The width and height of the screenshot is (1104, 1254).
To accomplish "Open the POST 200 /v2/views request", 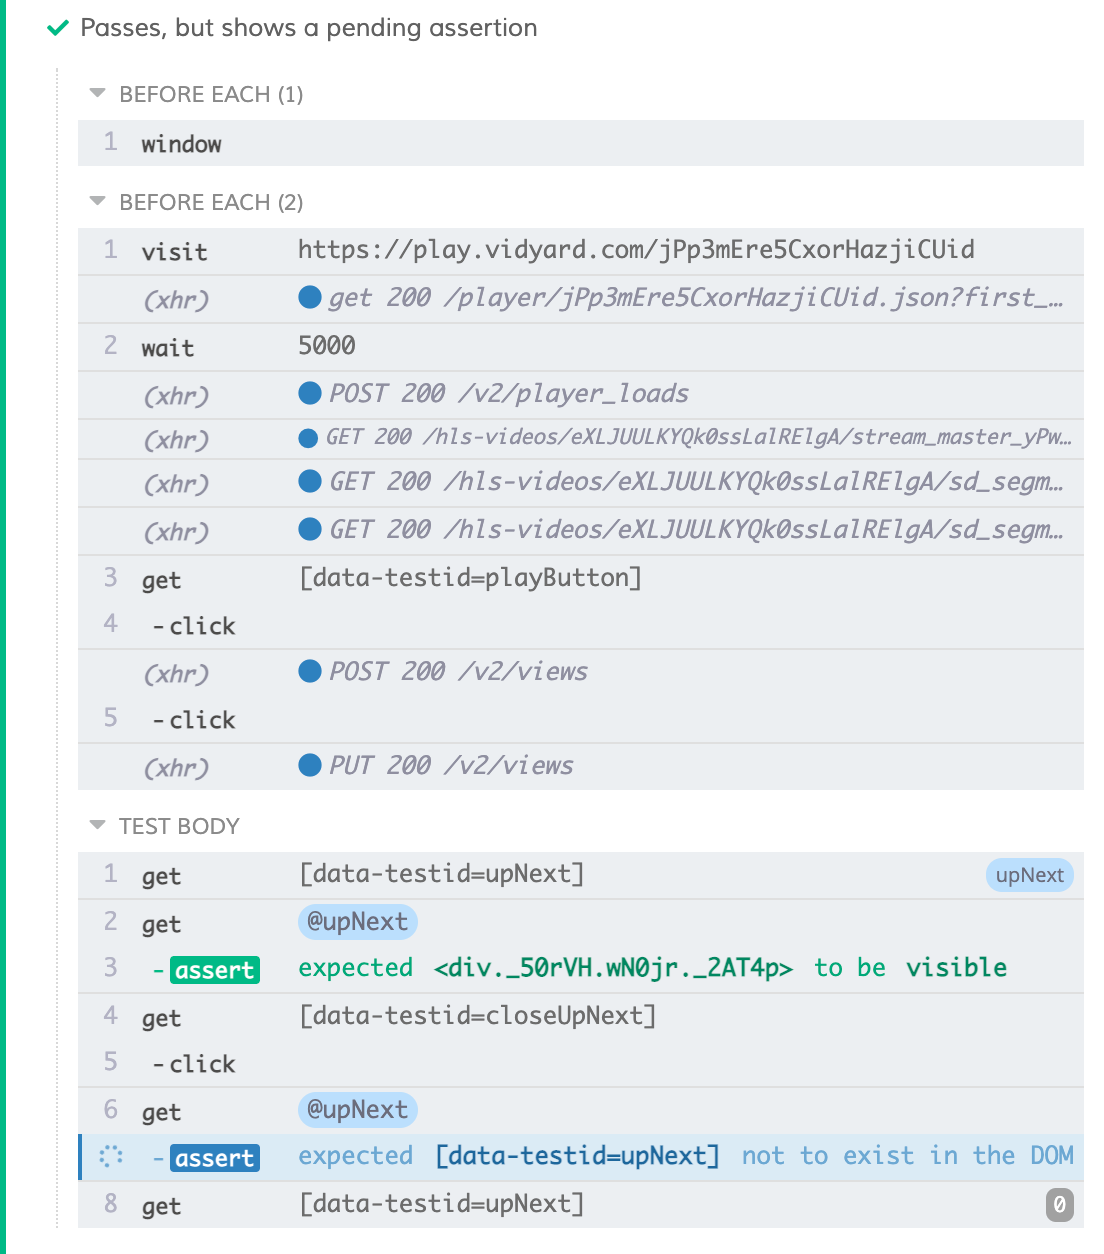I will click(581, 673).
